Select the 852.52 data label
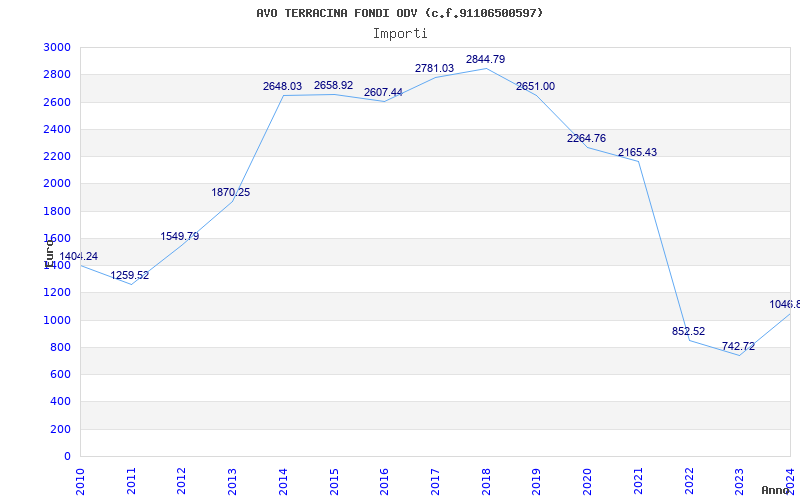This screenshot has width=800, height=500. (x=688, y=331)
